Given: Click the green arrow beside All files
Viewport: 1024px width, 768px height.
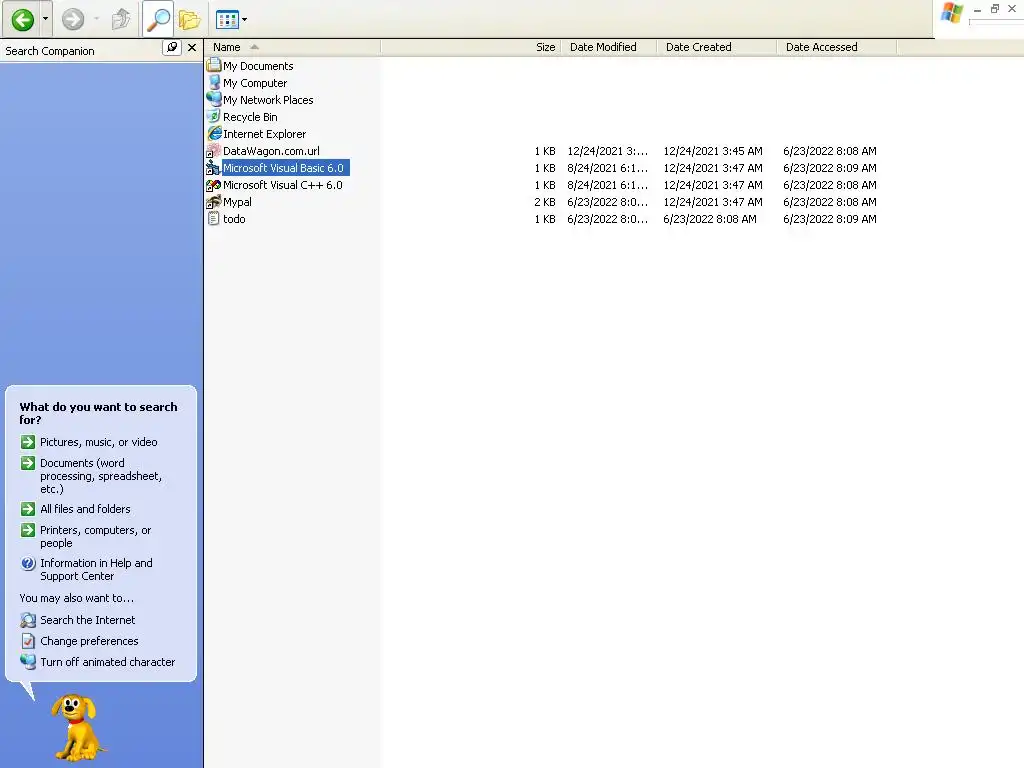Looking at the screenshot, I should tap(27, 509).
